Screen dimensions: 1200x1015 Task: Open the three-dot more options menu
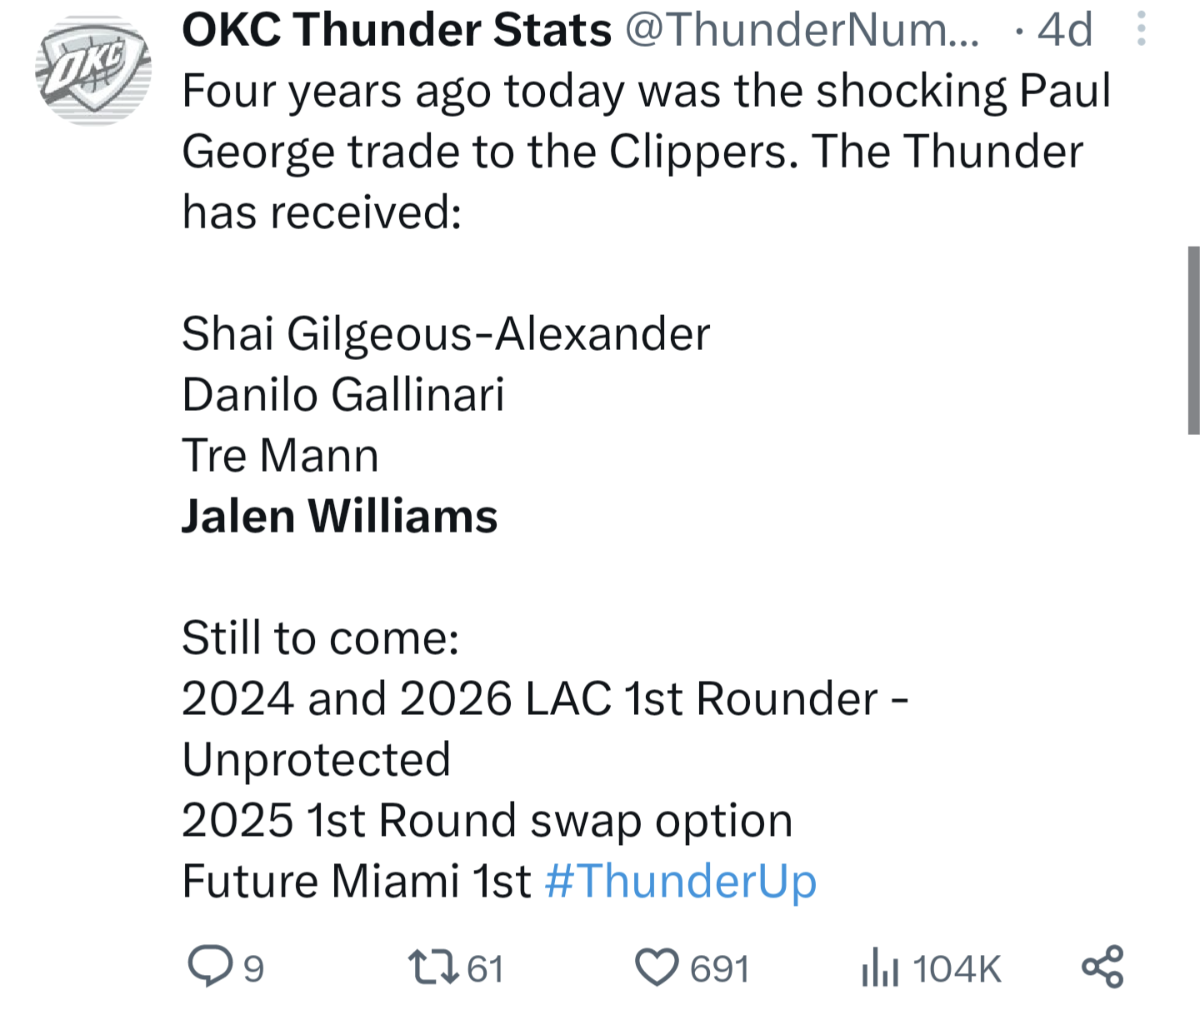click(x=1140, y=30)
